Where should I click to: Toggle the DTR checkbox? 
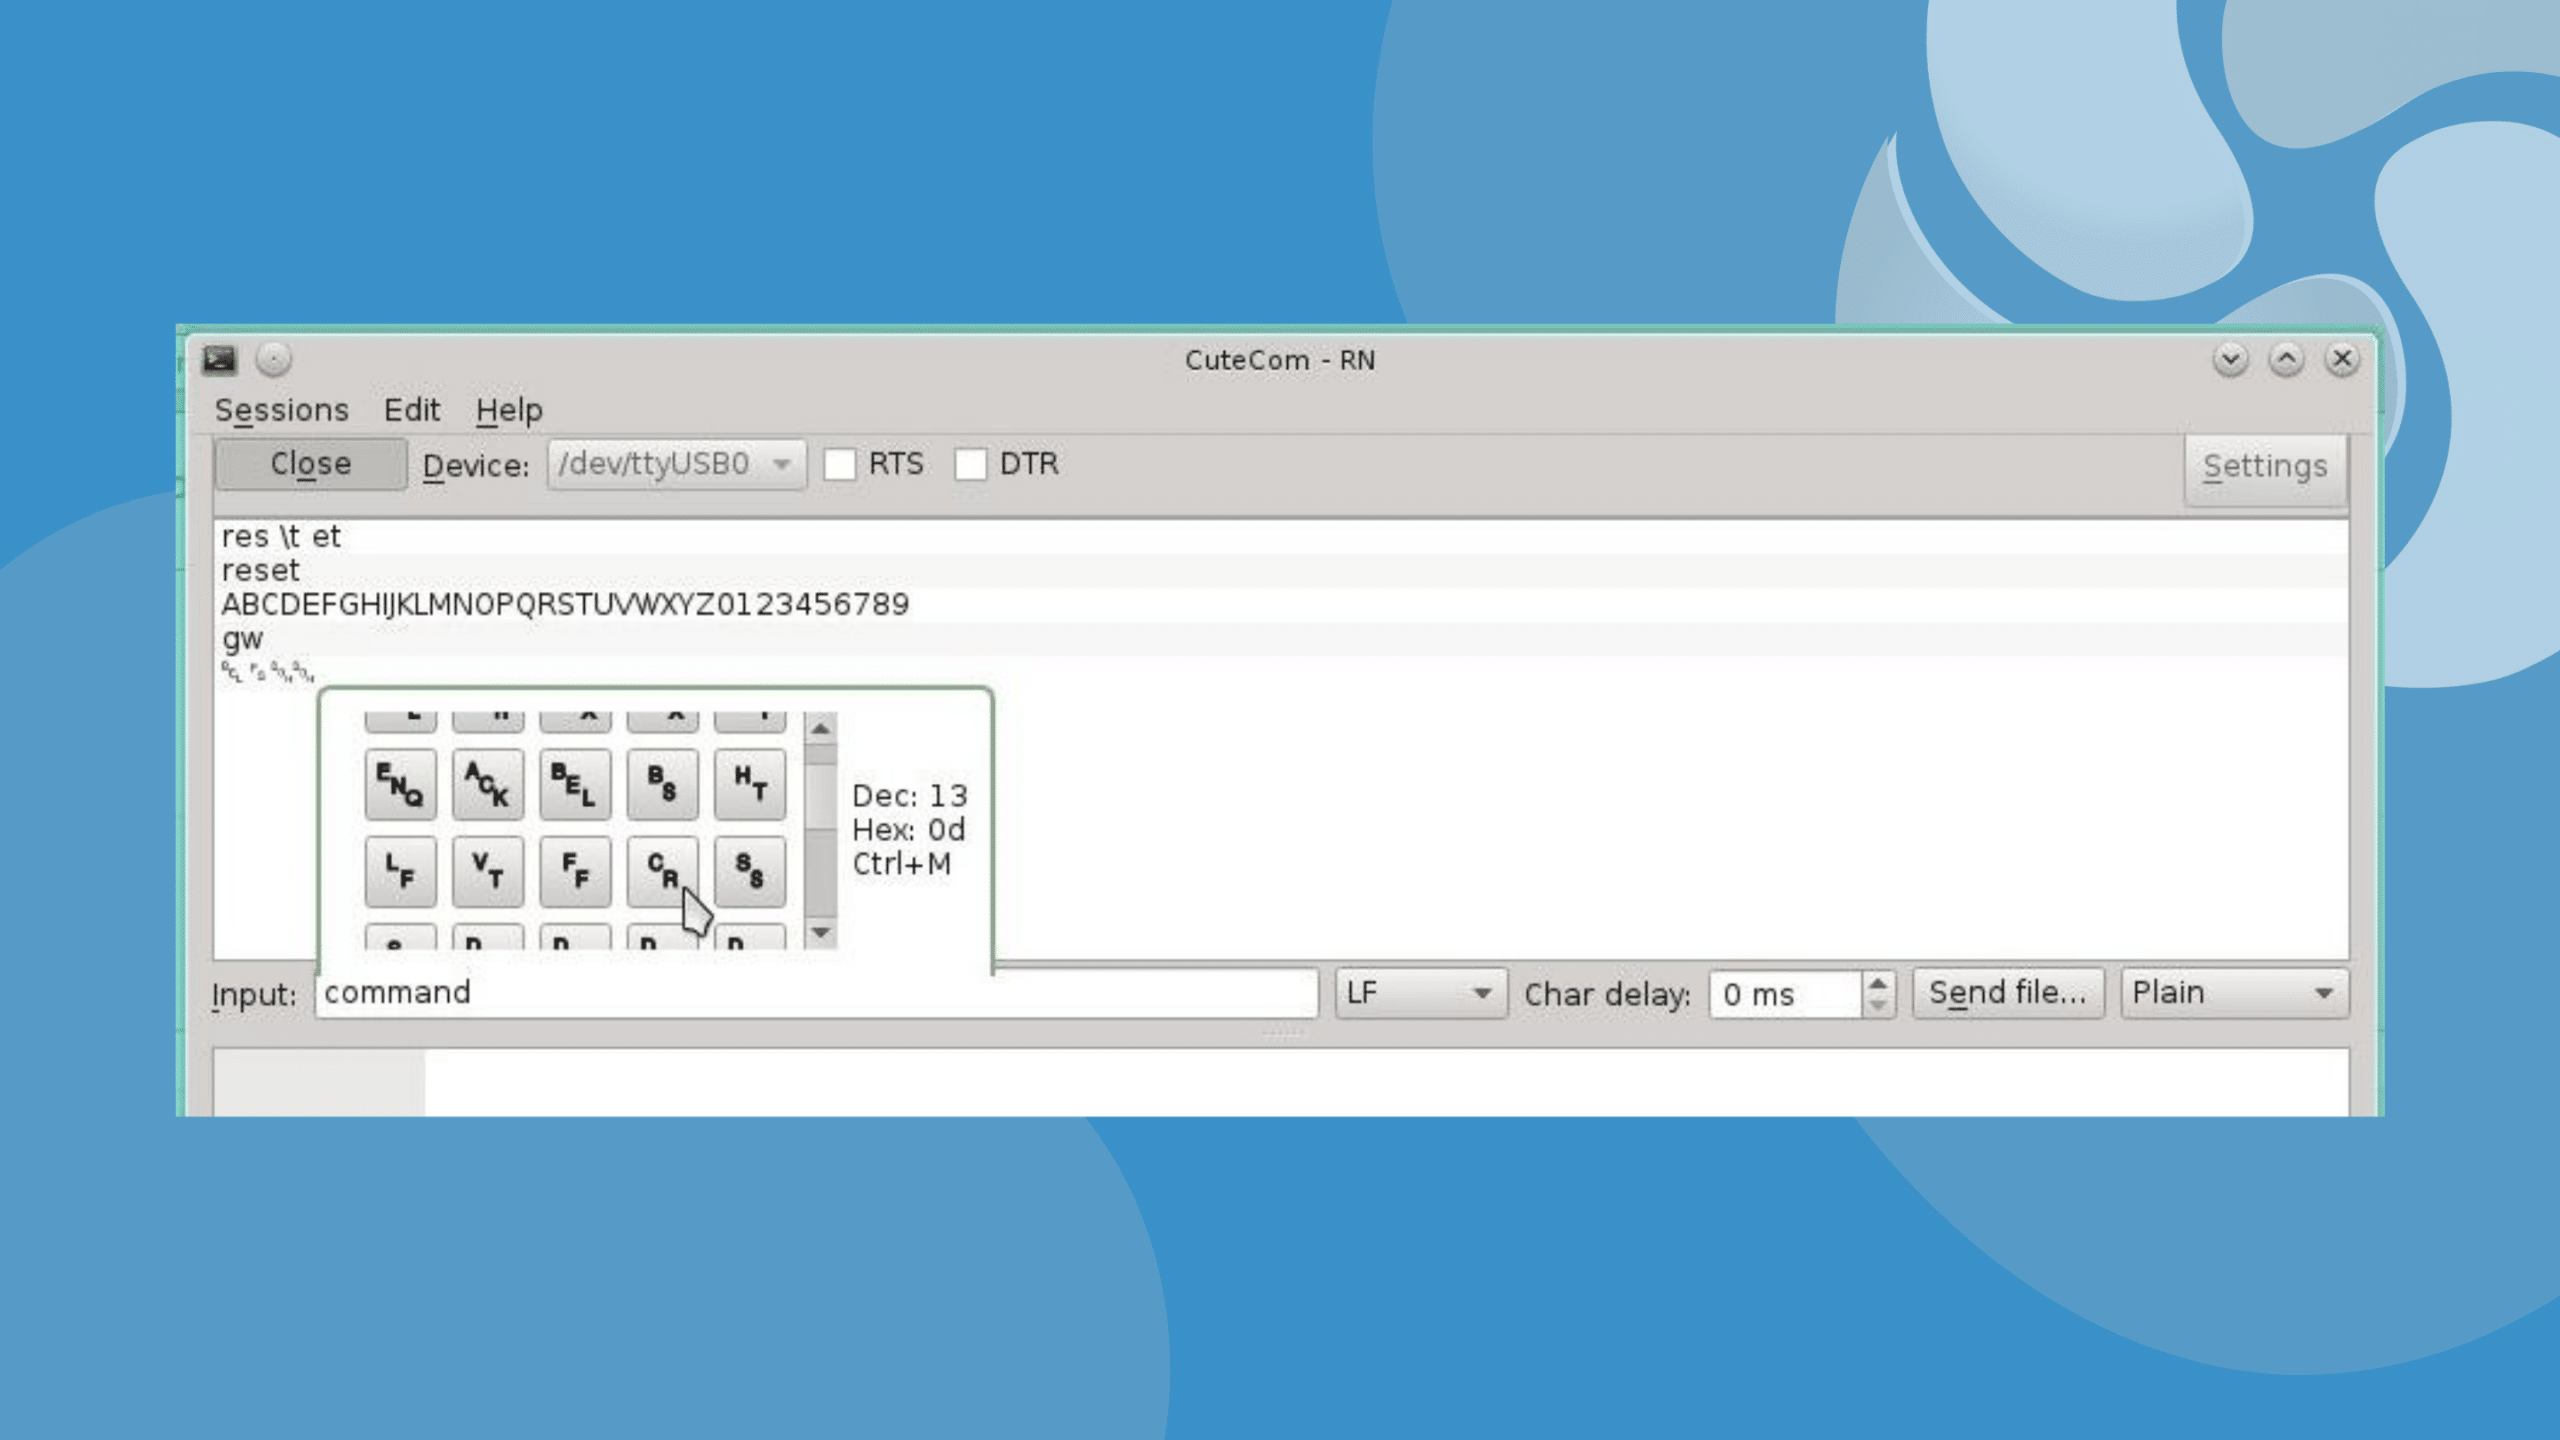pos(970,464)
